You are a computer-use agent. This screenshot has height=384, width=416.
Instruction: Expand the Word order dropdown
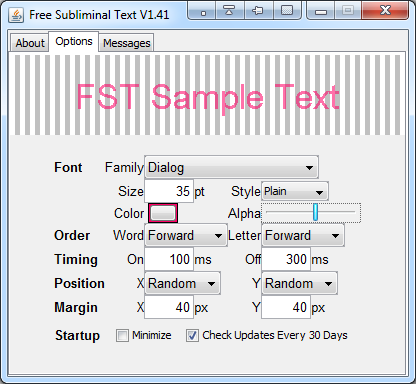click(186, 235)
